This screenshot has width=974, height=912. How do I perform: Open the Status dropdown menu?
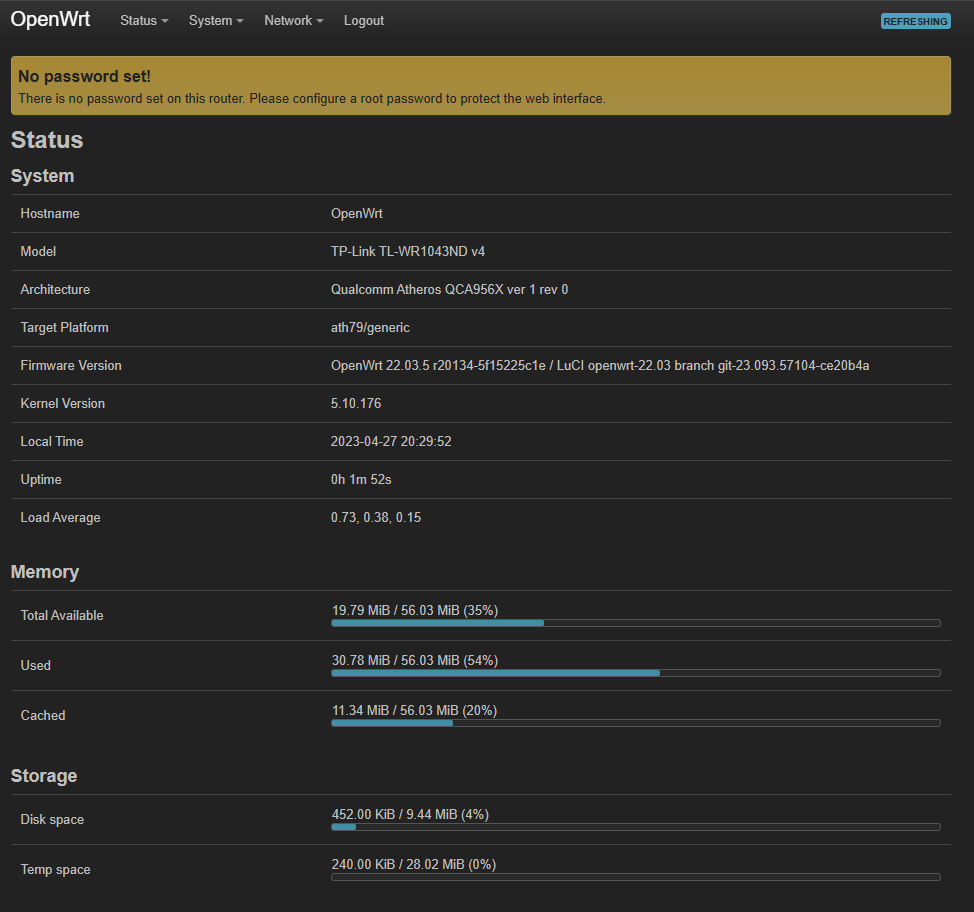(144, 21)
